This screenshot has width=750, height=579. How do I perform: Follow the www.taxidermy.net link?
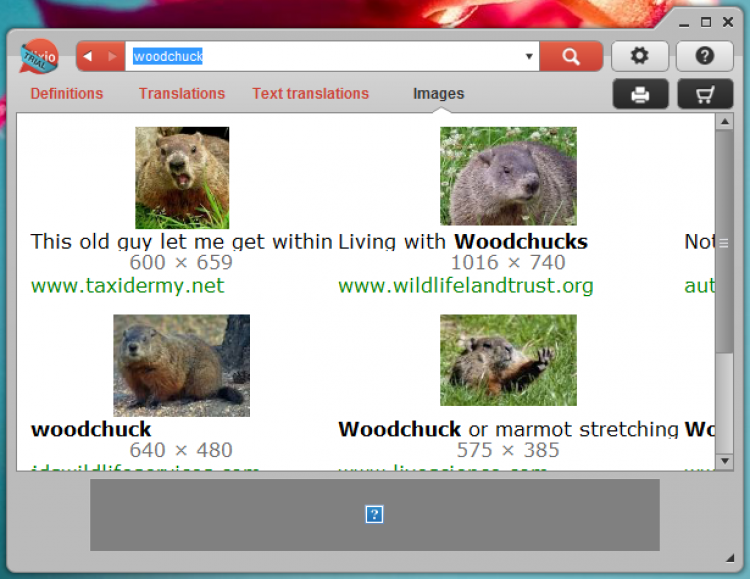tap(127, 286)
